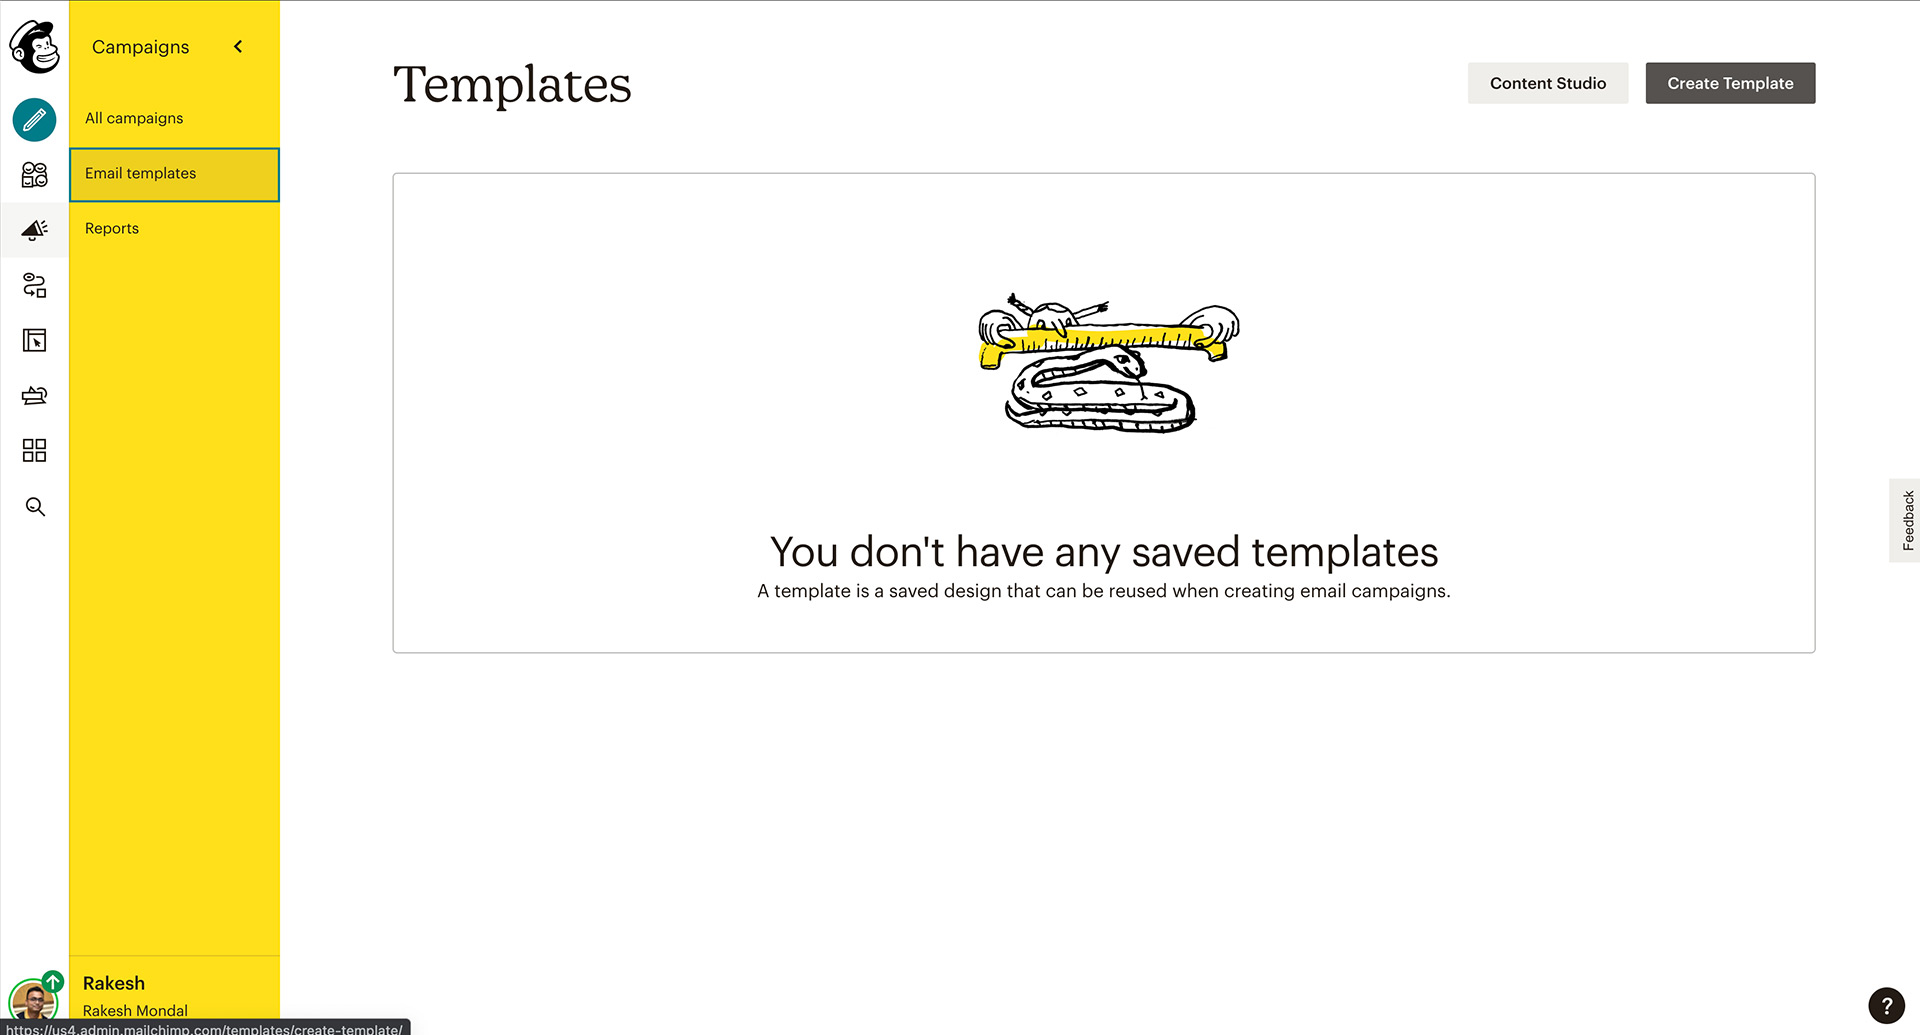Select the Campaigns megaphone icon
1920x1035 pixels.
pos(35,230)
